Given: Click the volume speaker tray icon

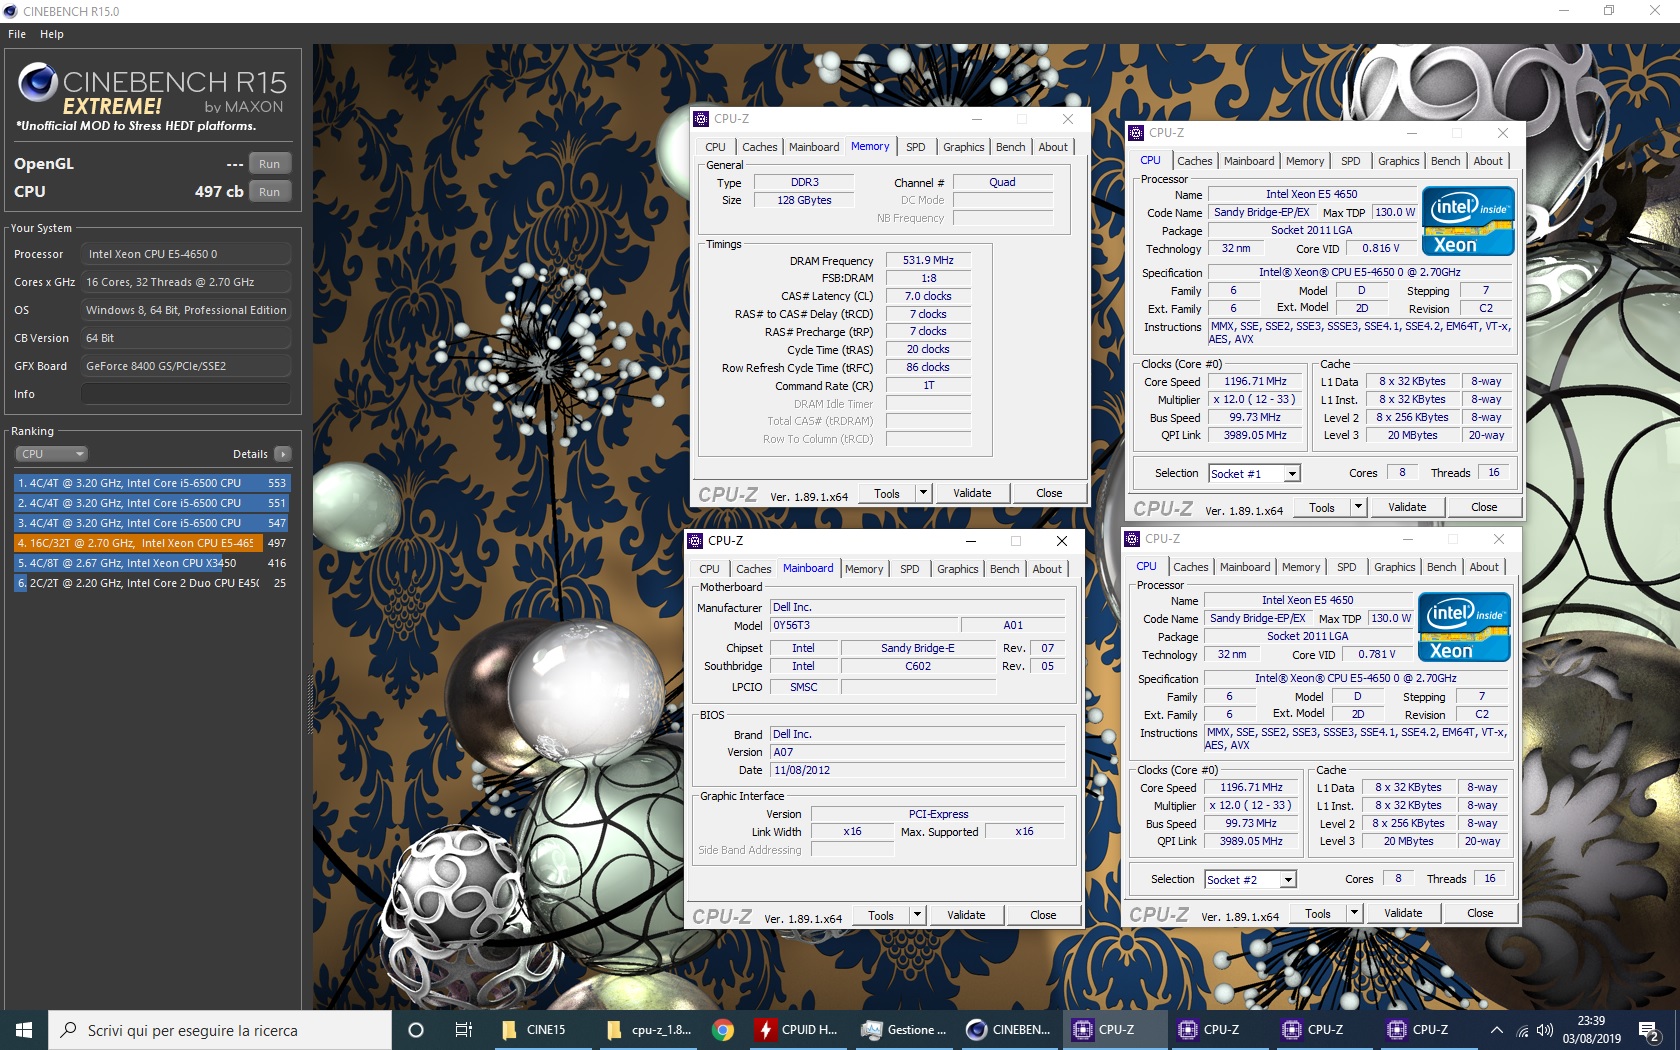Looking at the screenshot, I should [x=1545, y=1030].
